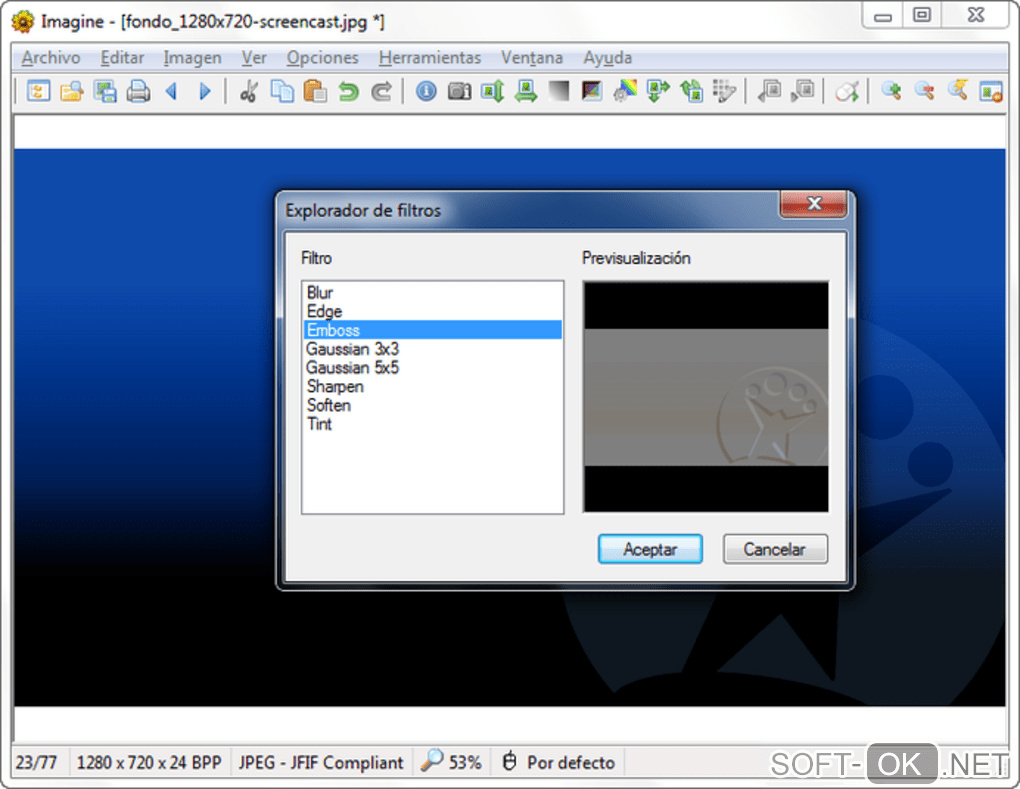Cut the selection using the scissors icon
The width and height of the screenshot is (1020, 789).
point(249,91)
